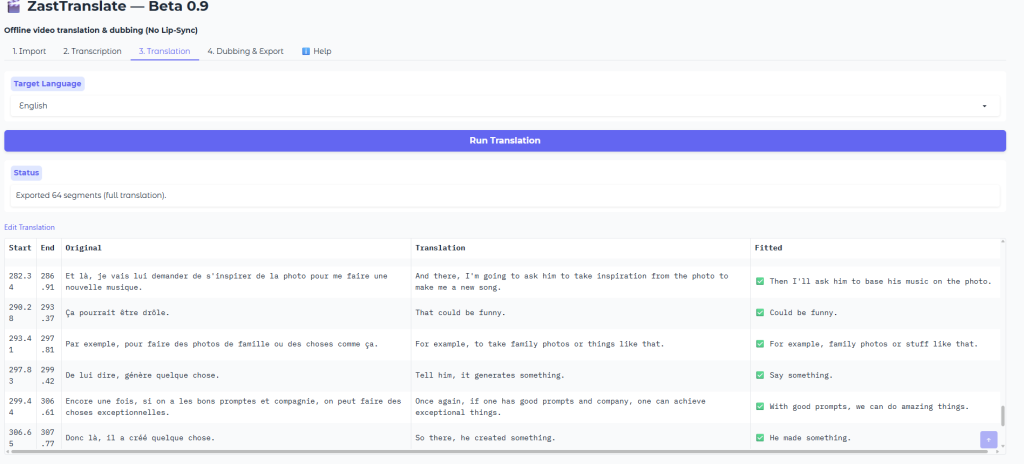1024x464 pixels.
Task: Toggle checkmark for "For example, family photos" row
Action: tap(761, 344)
